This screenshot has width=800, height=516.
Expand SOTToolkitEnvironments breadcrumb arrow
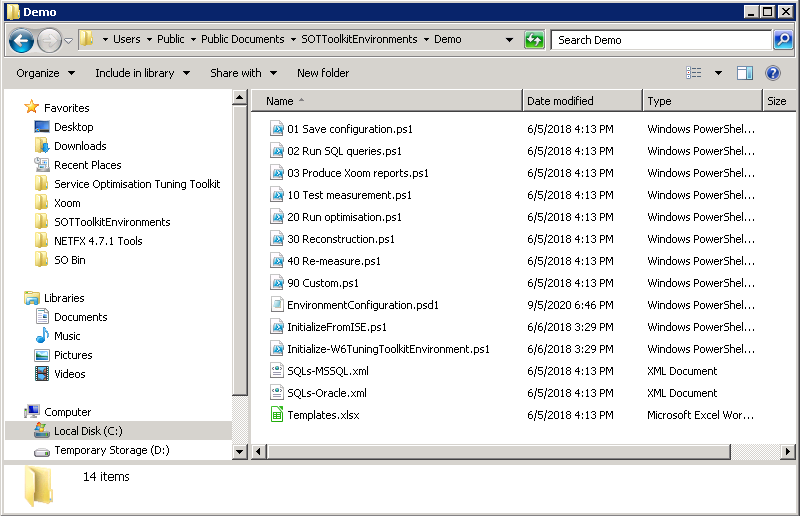[x=426, y=39]
